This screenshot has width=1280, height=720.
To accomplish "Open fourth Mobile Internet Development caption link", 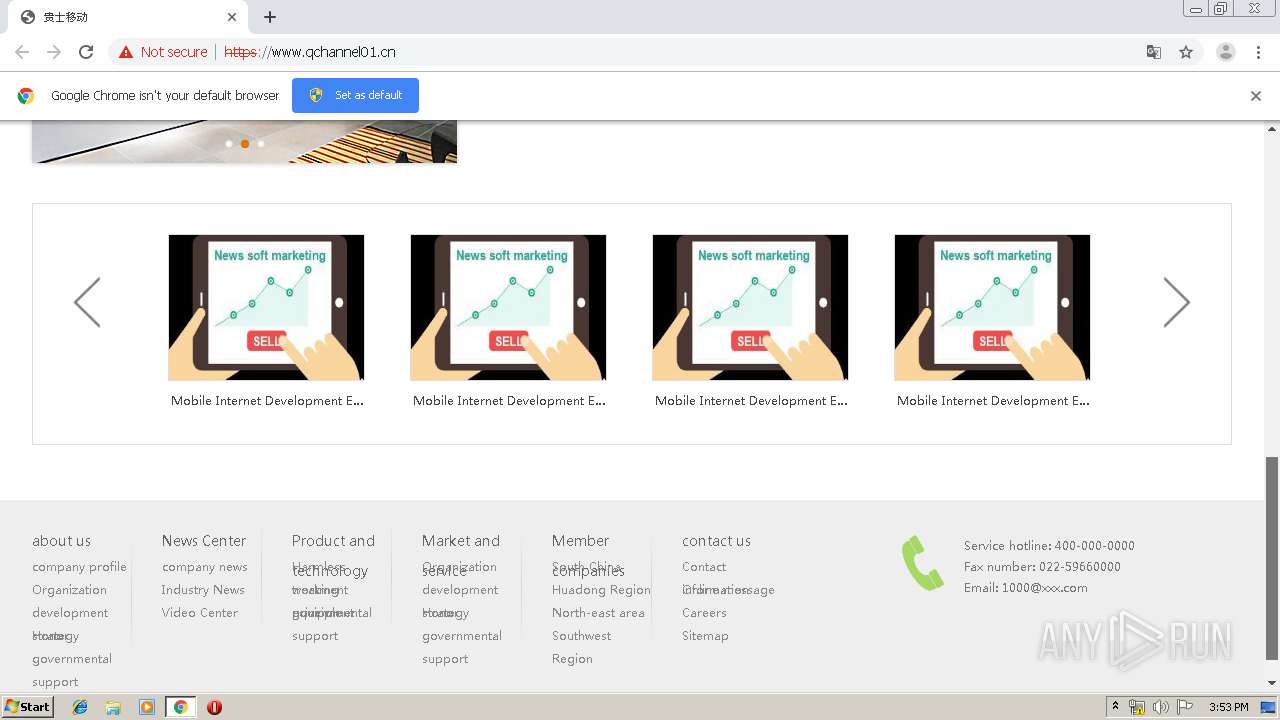I will point(993,401).
